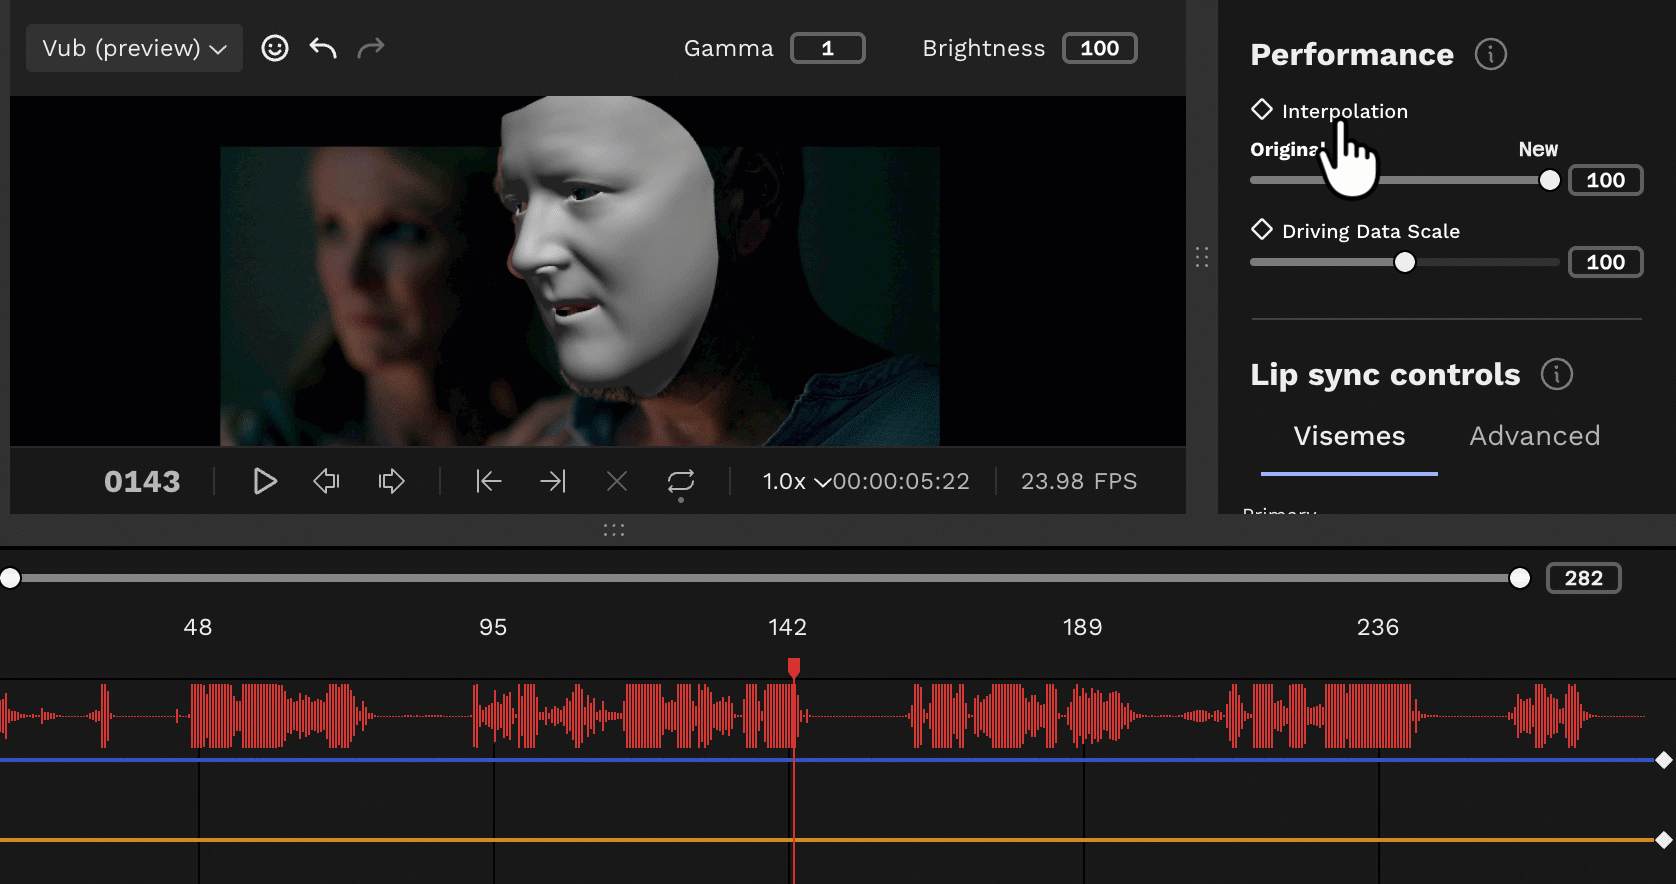Click the Interpolation slider handle

[1549, 180]
